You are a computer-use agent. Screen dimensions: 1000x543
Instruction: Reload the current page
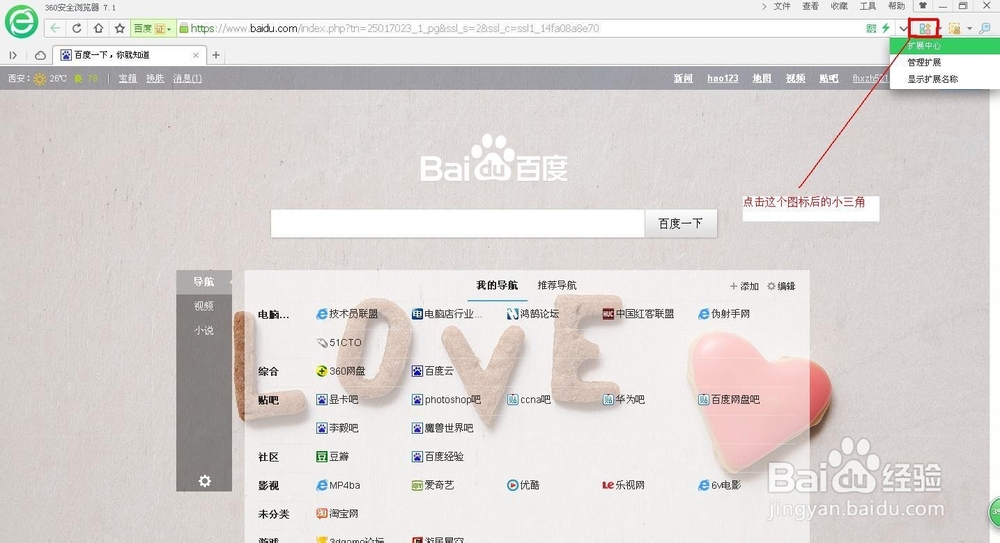click(x=77, y=28)
